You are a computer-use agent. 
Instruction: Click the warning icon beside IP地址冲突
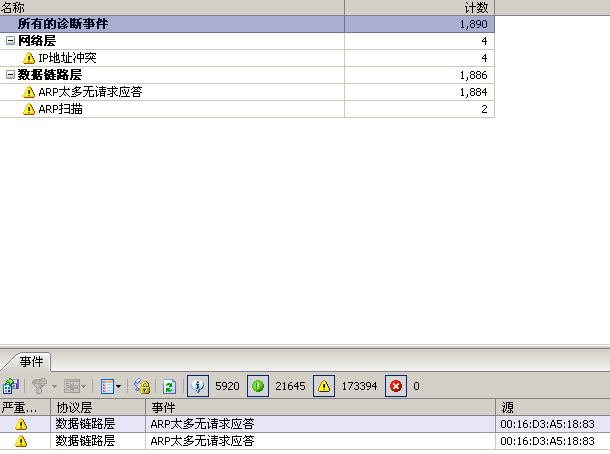pos(29,58)
